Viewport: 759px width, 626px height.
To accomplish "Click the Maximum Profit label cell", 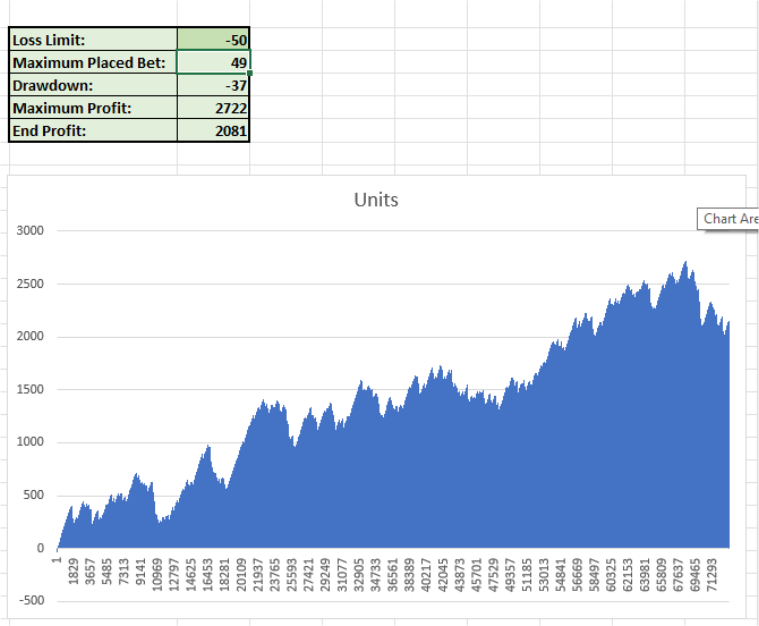I will tap(92, 108).
